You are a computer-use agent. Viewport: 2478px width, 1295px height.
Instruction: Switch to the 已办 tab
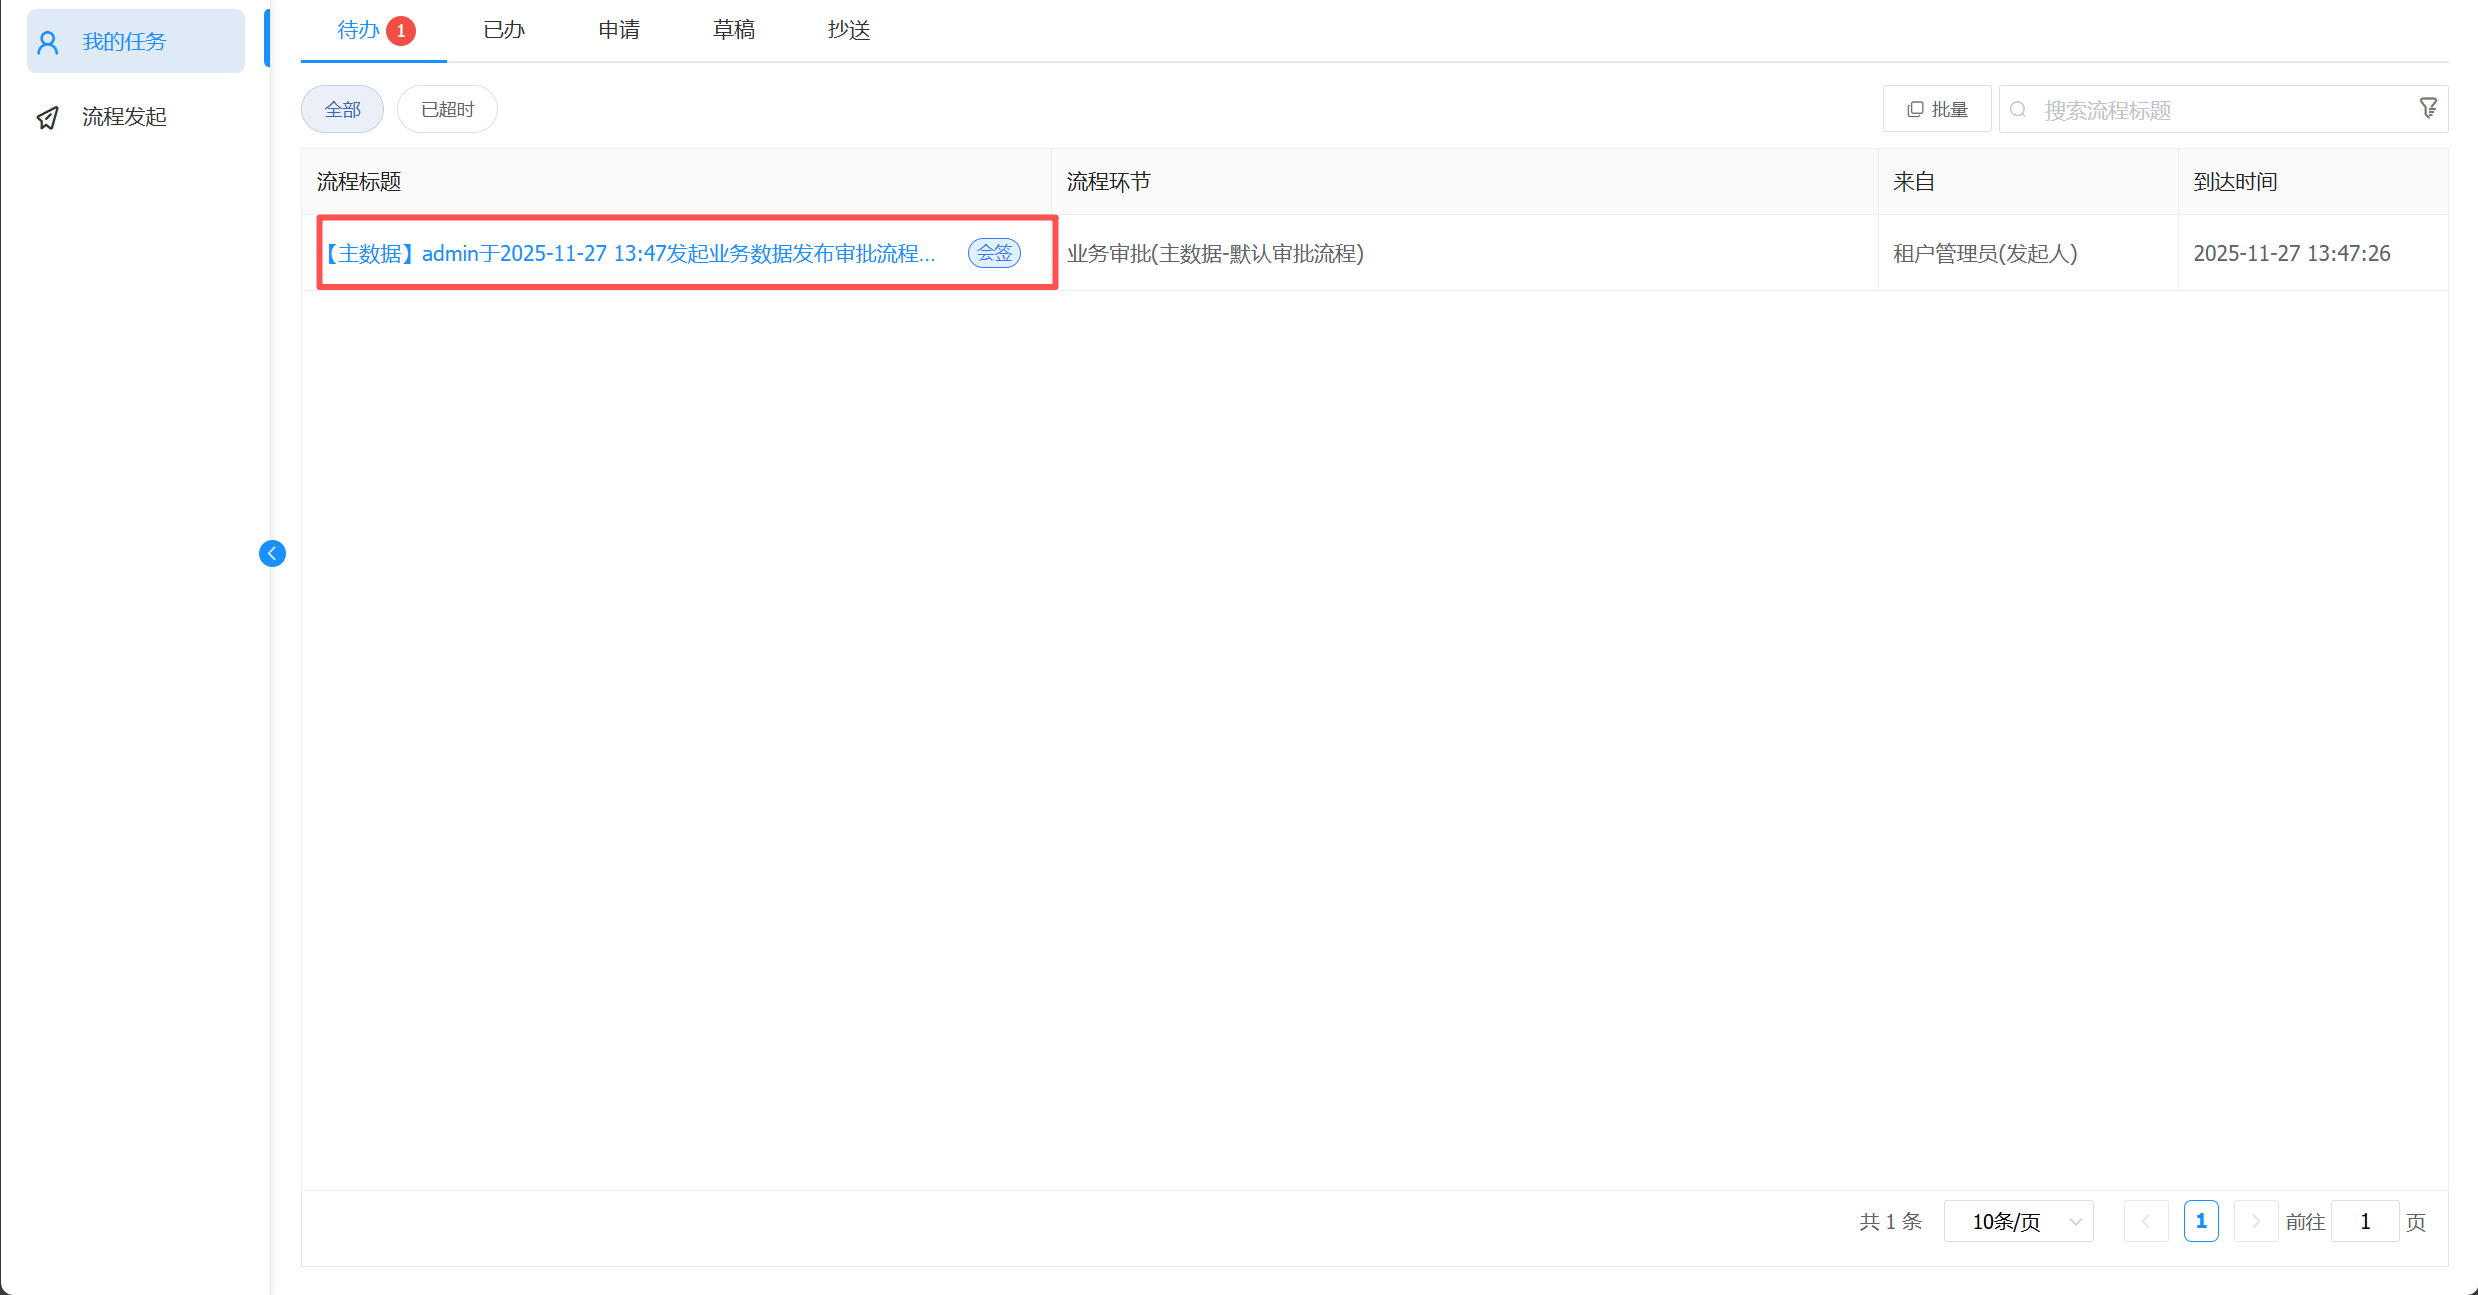pos(504,30)
